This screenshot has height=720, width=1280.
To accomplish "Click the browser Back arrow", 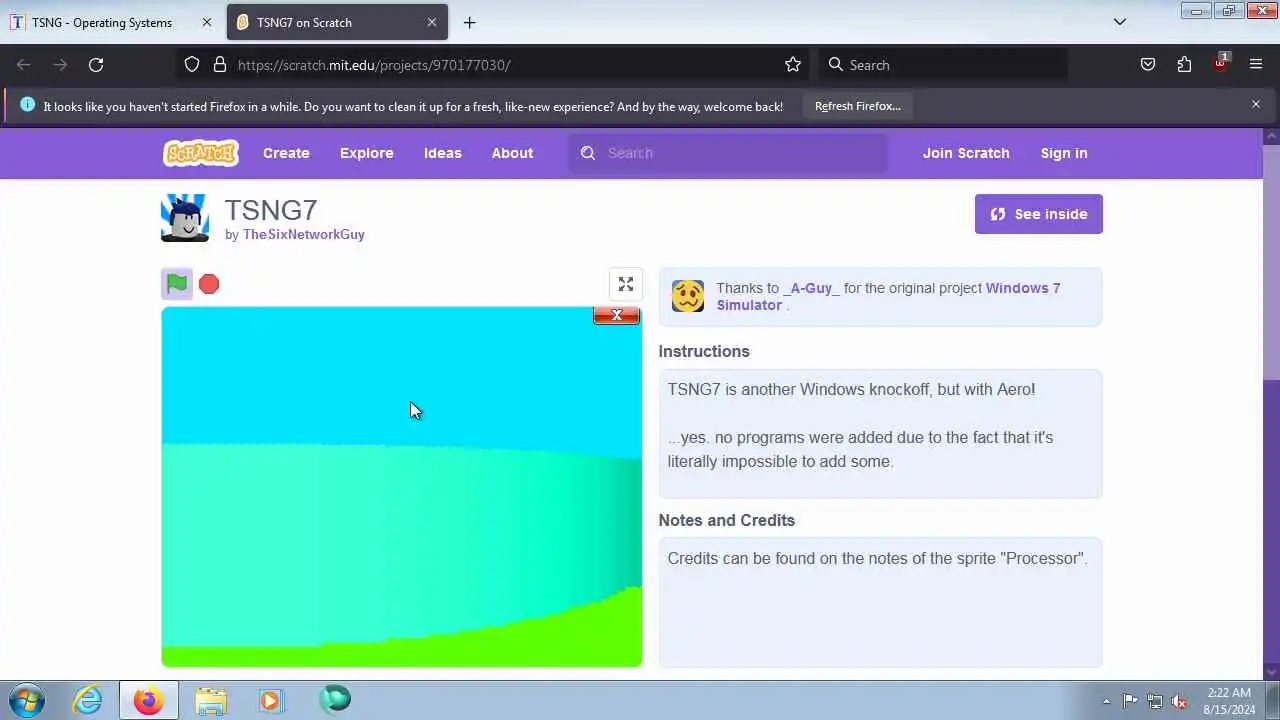I will [x=24, y=65].
